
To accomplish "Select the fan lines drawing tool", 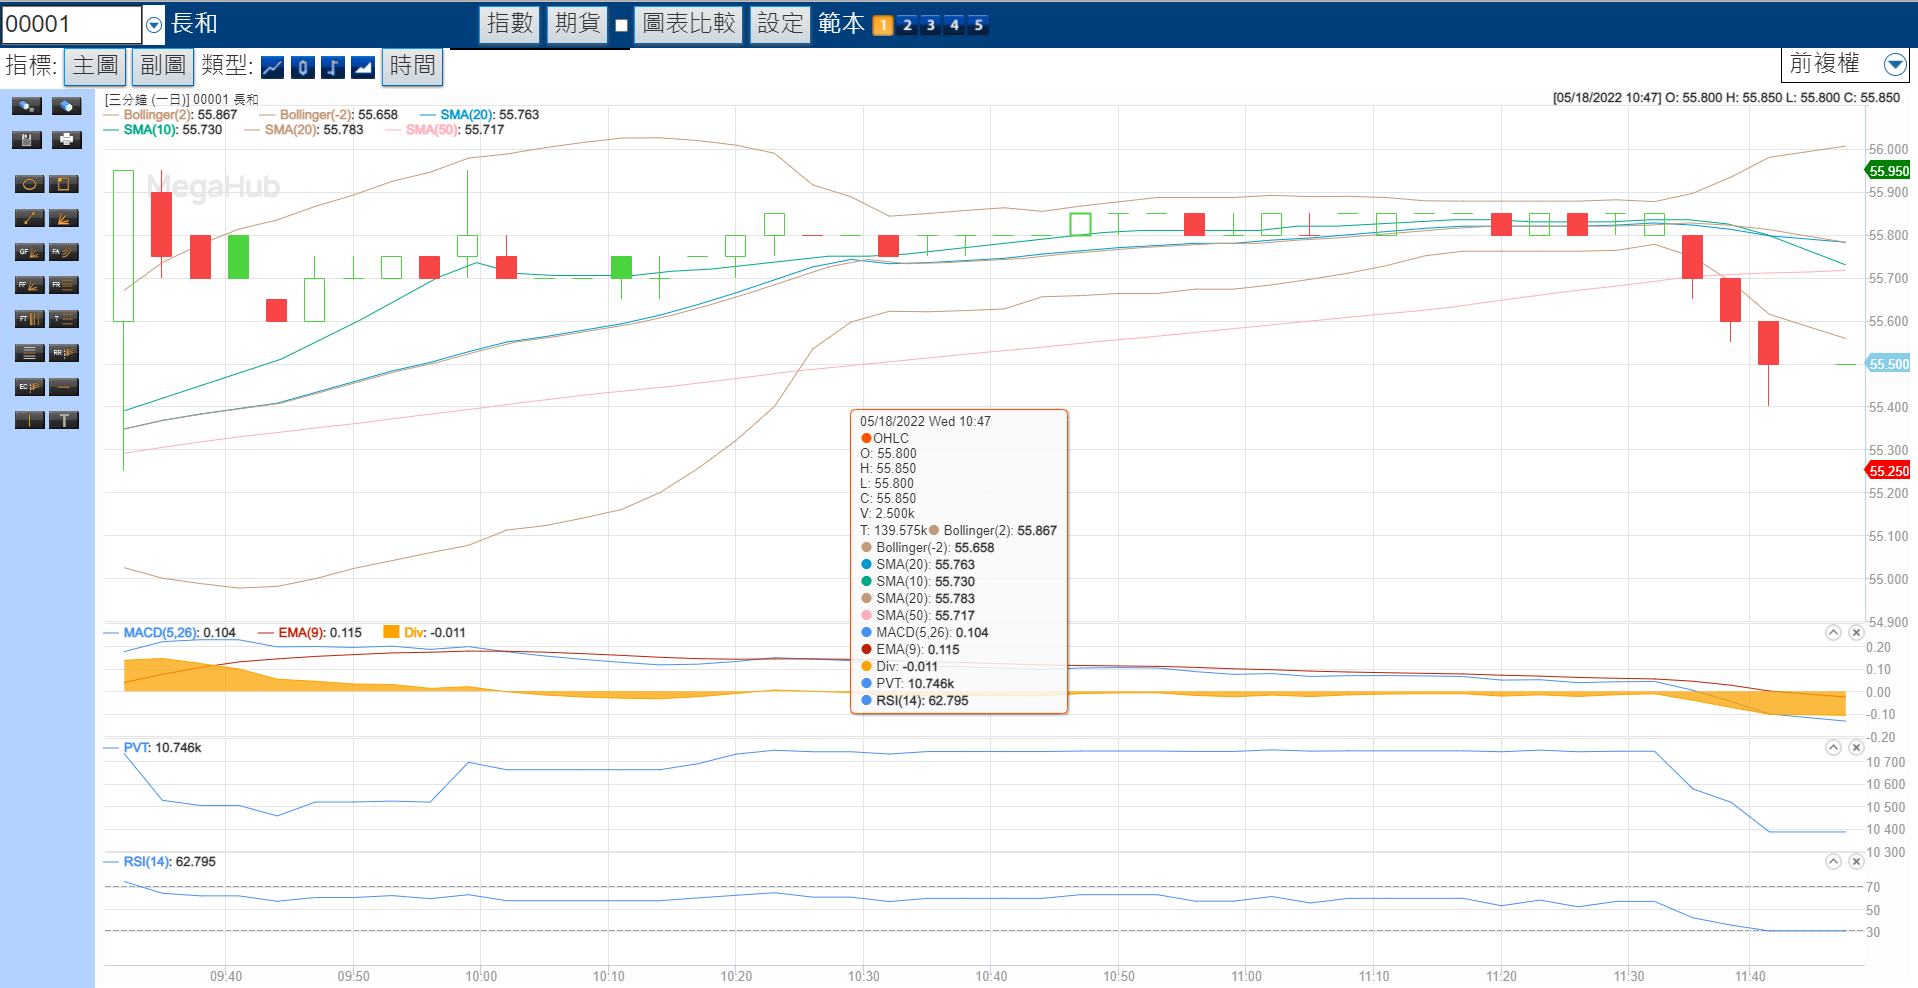I will click(63, 218).
